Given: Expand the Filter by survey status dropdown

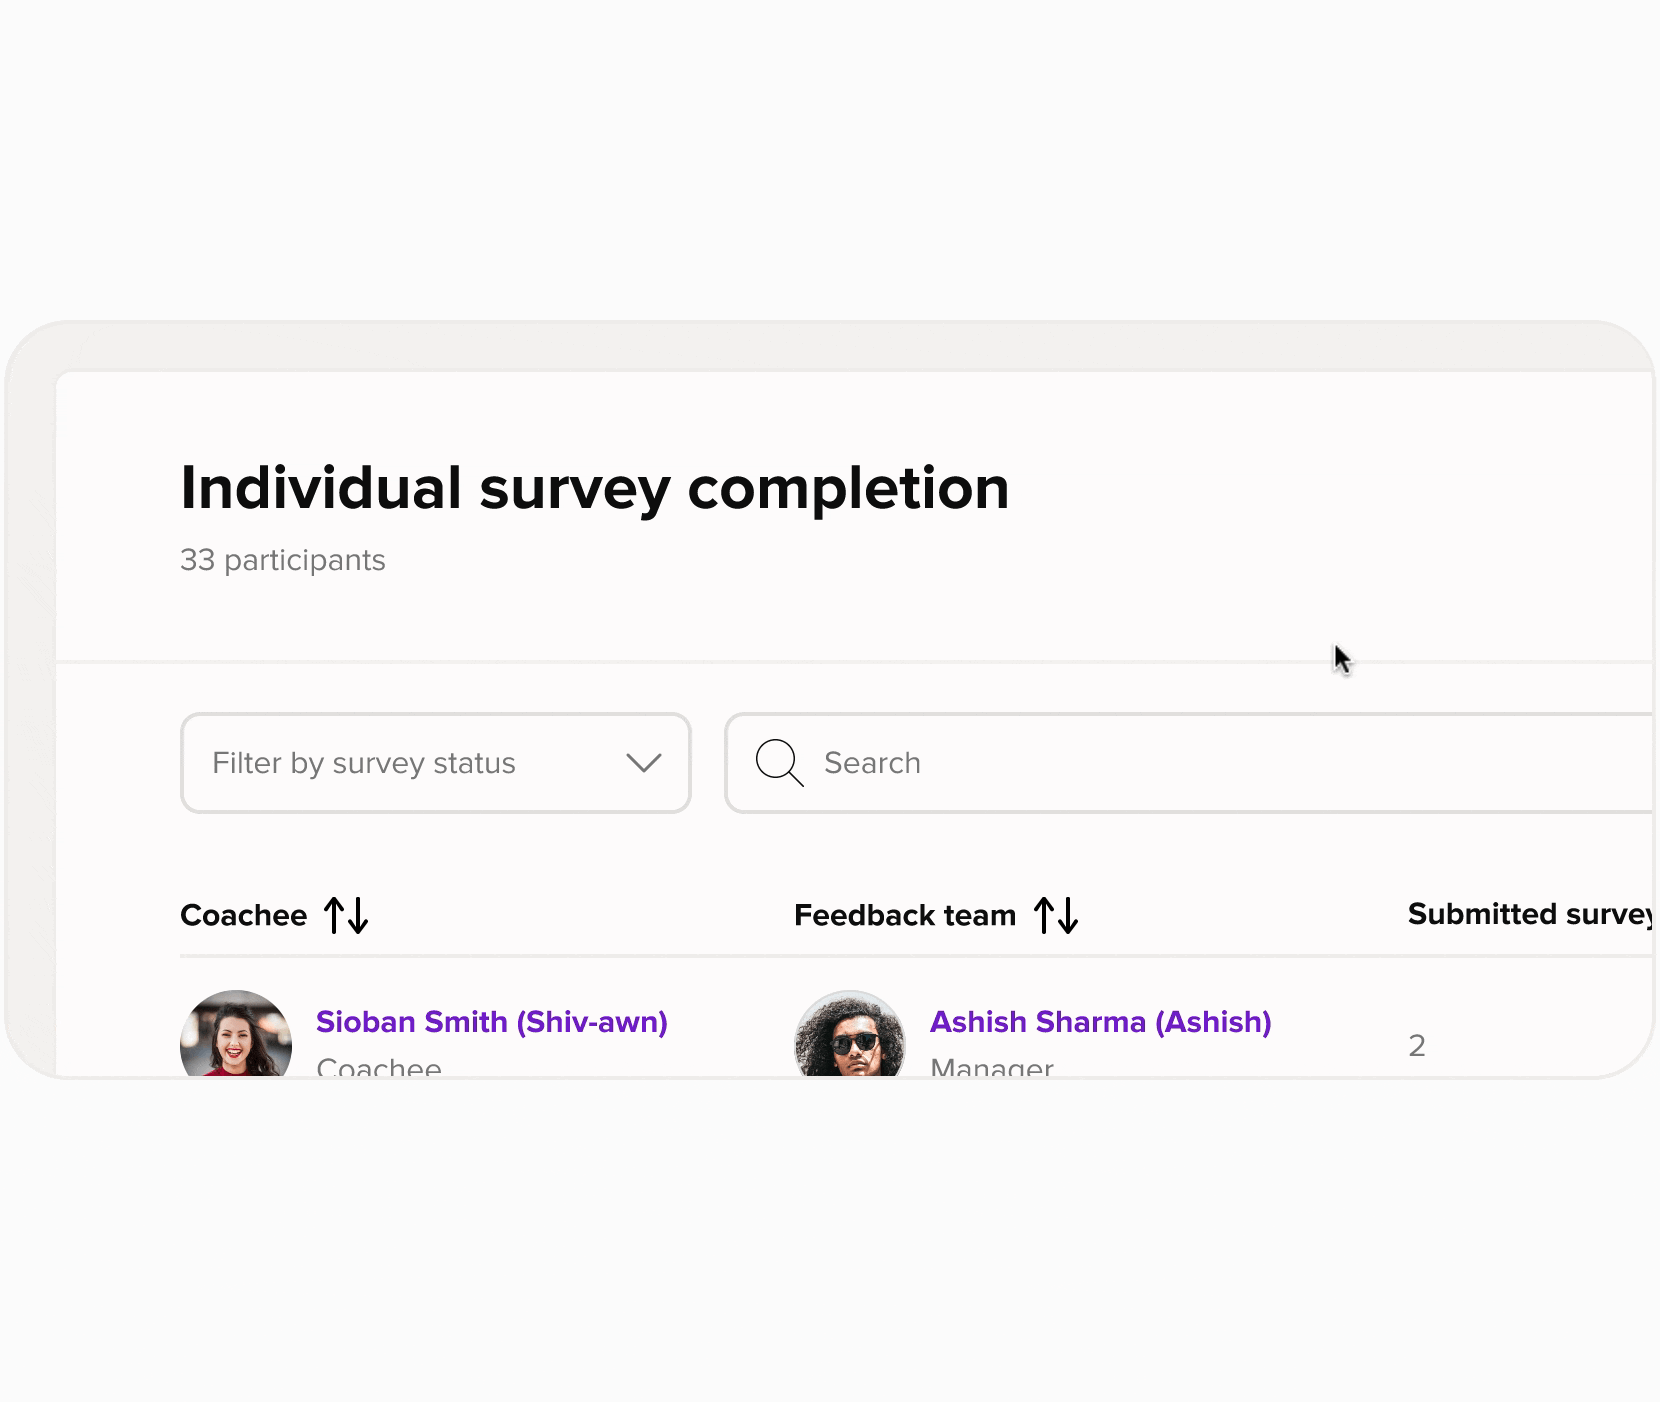Looking at the screenshot, I should pos(435,763).
